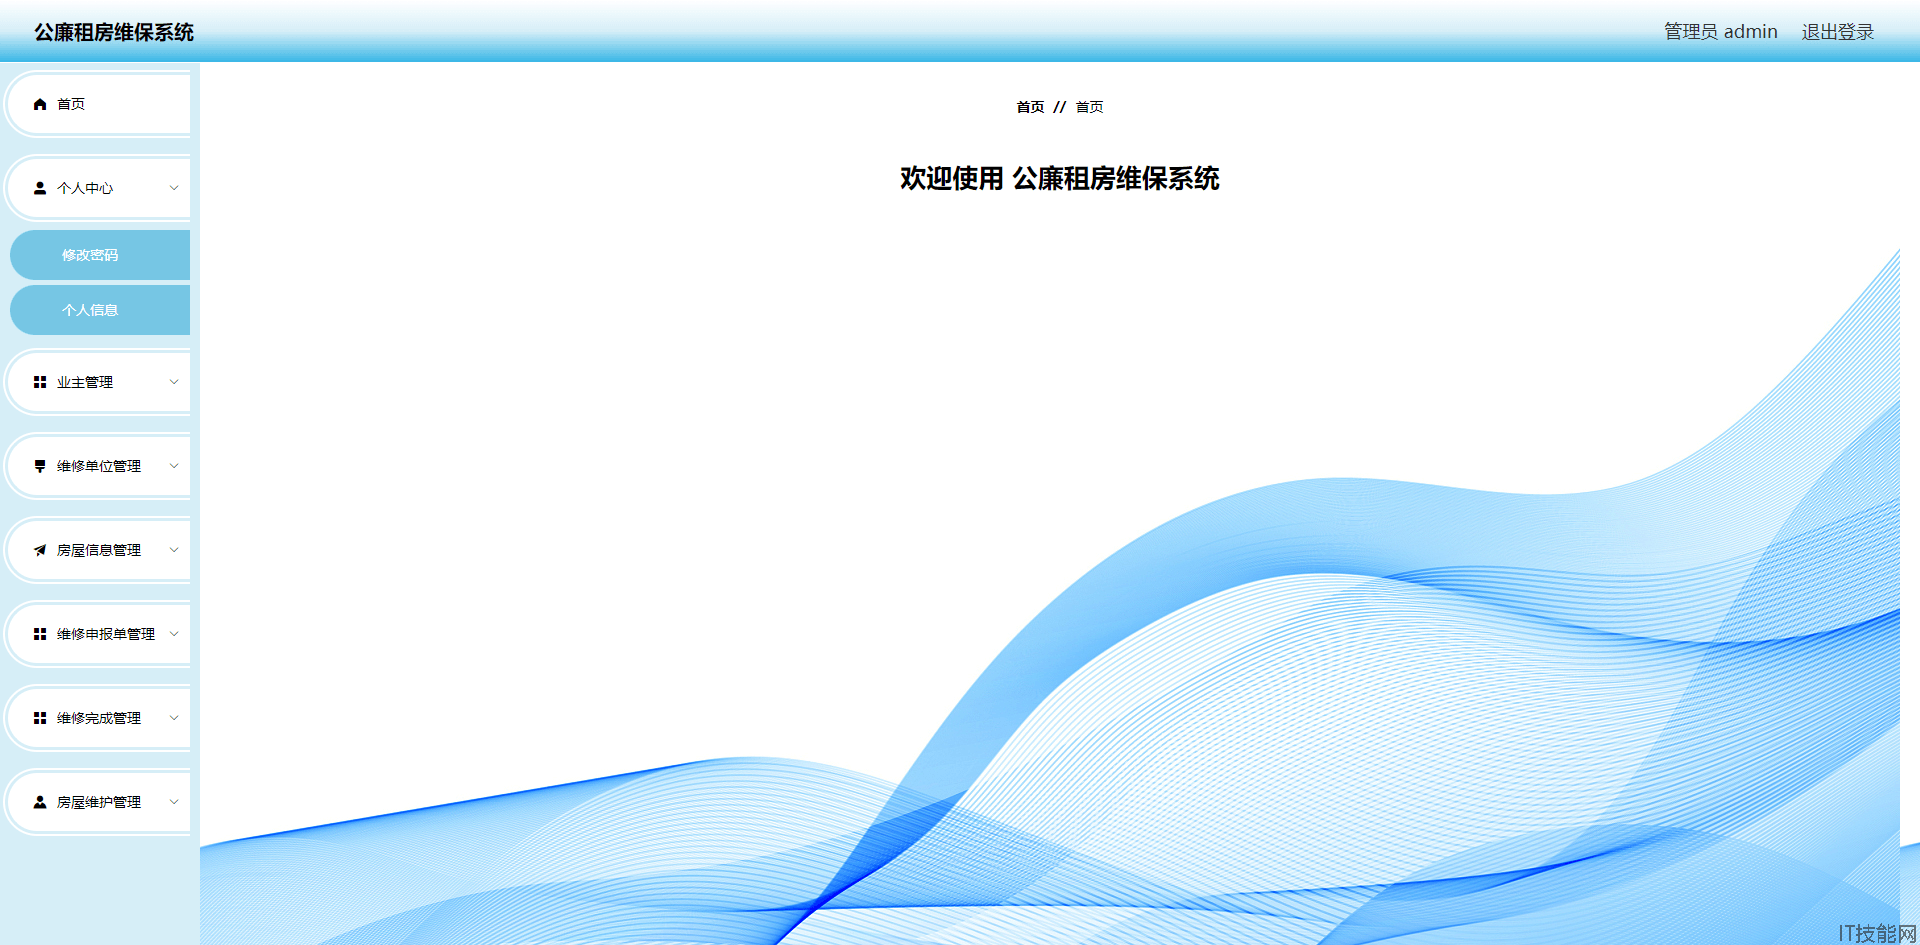This screenshot has width=1920, height=945.
Task: Click the first 首页 breadcrumb link
Action: coord(1030,107)
